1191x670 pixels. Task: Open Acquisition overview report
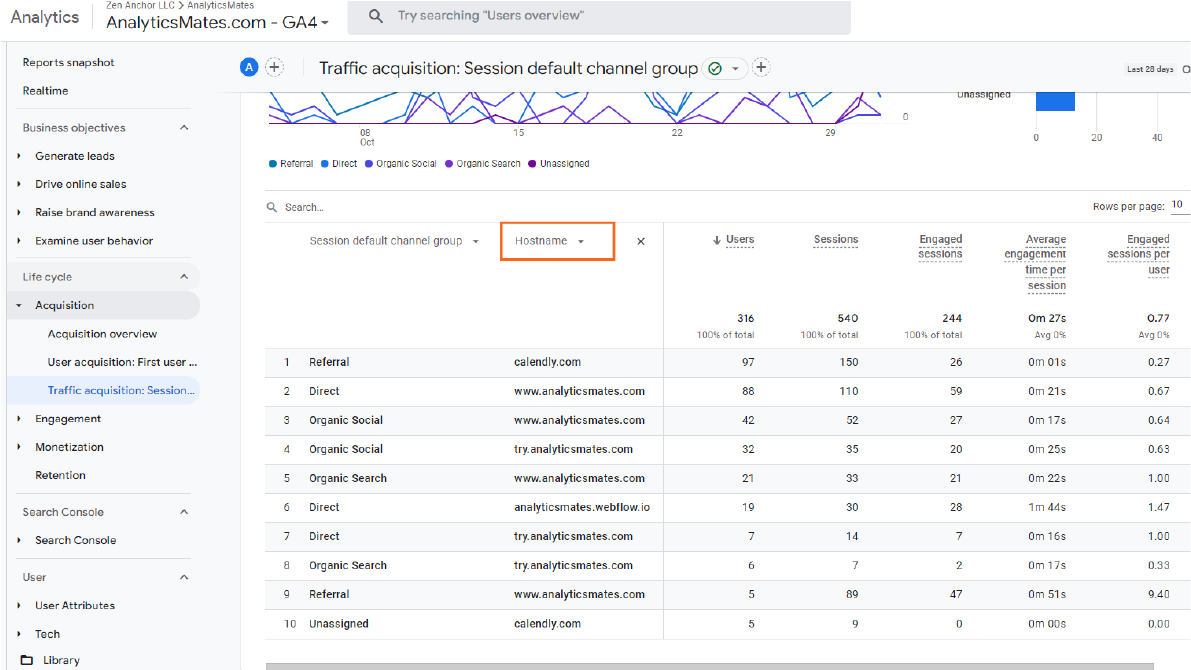click(x=102, y=333)
